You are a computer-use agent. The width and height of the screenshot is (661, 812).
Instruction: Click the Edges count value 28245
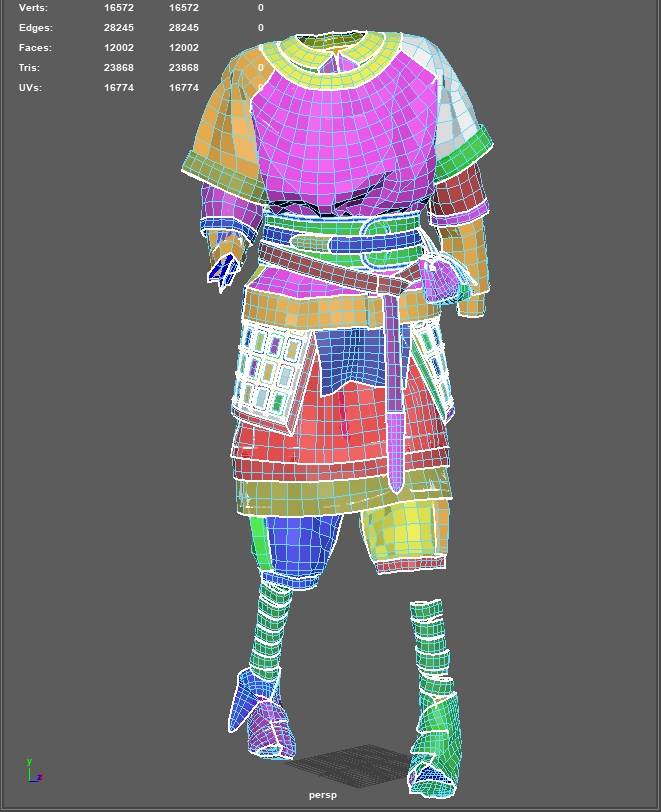119,28
